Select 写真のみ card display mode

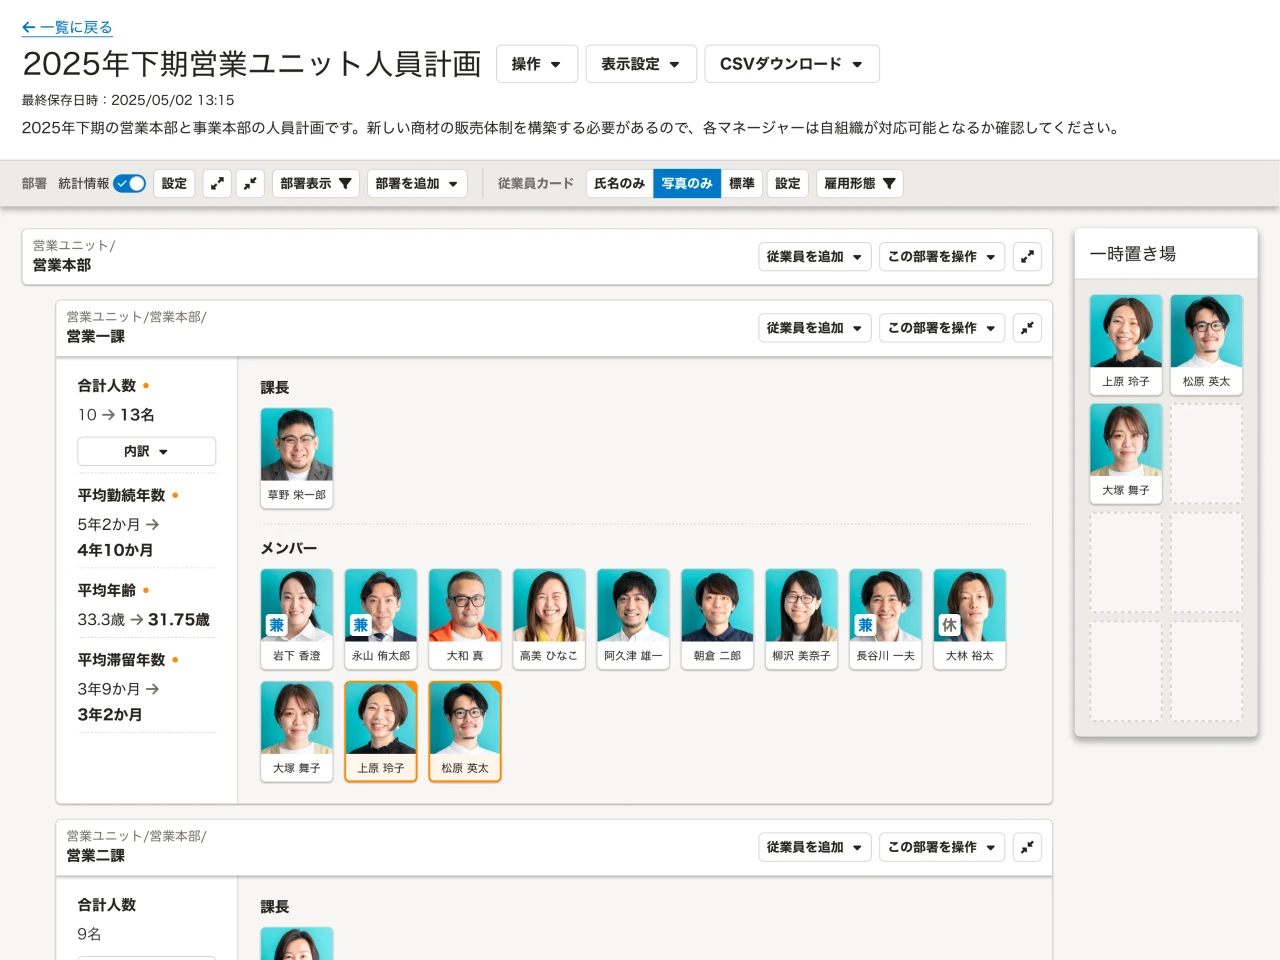point(687,184)
